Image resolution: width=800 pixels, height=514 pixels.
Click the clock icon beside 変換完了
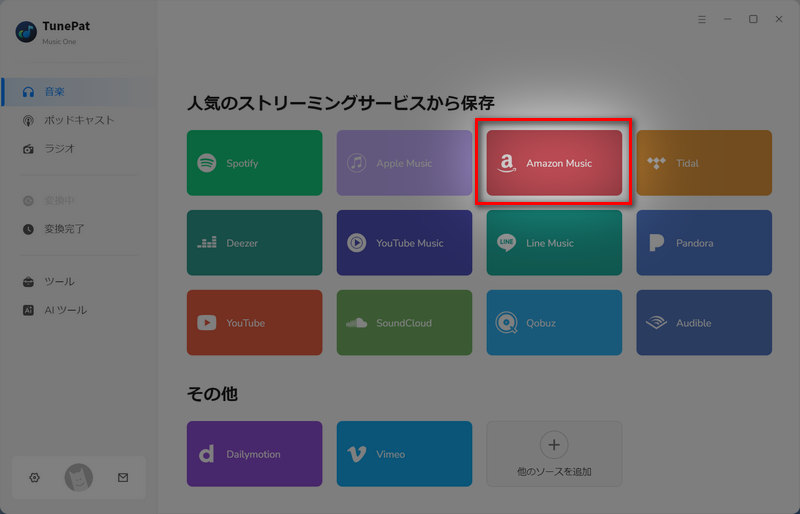(x=29, y=229)
